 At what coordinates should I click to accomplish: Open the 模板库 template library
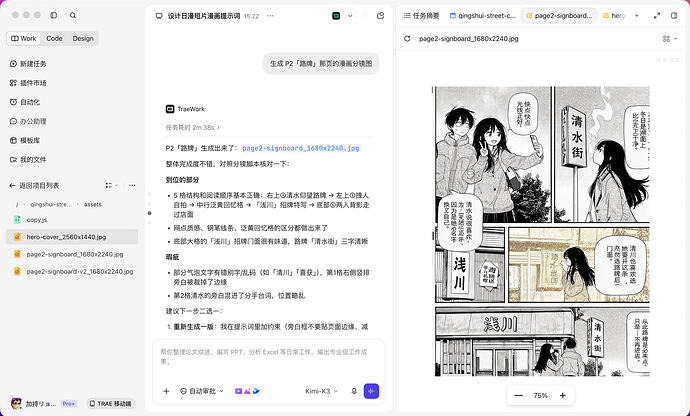[x=25, y=140]
